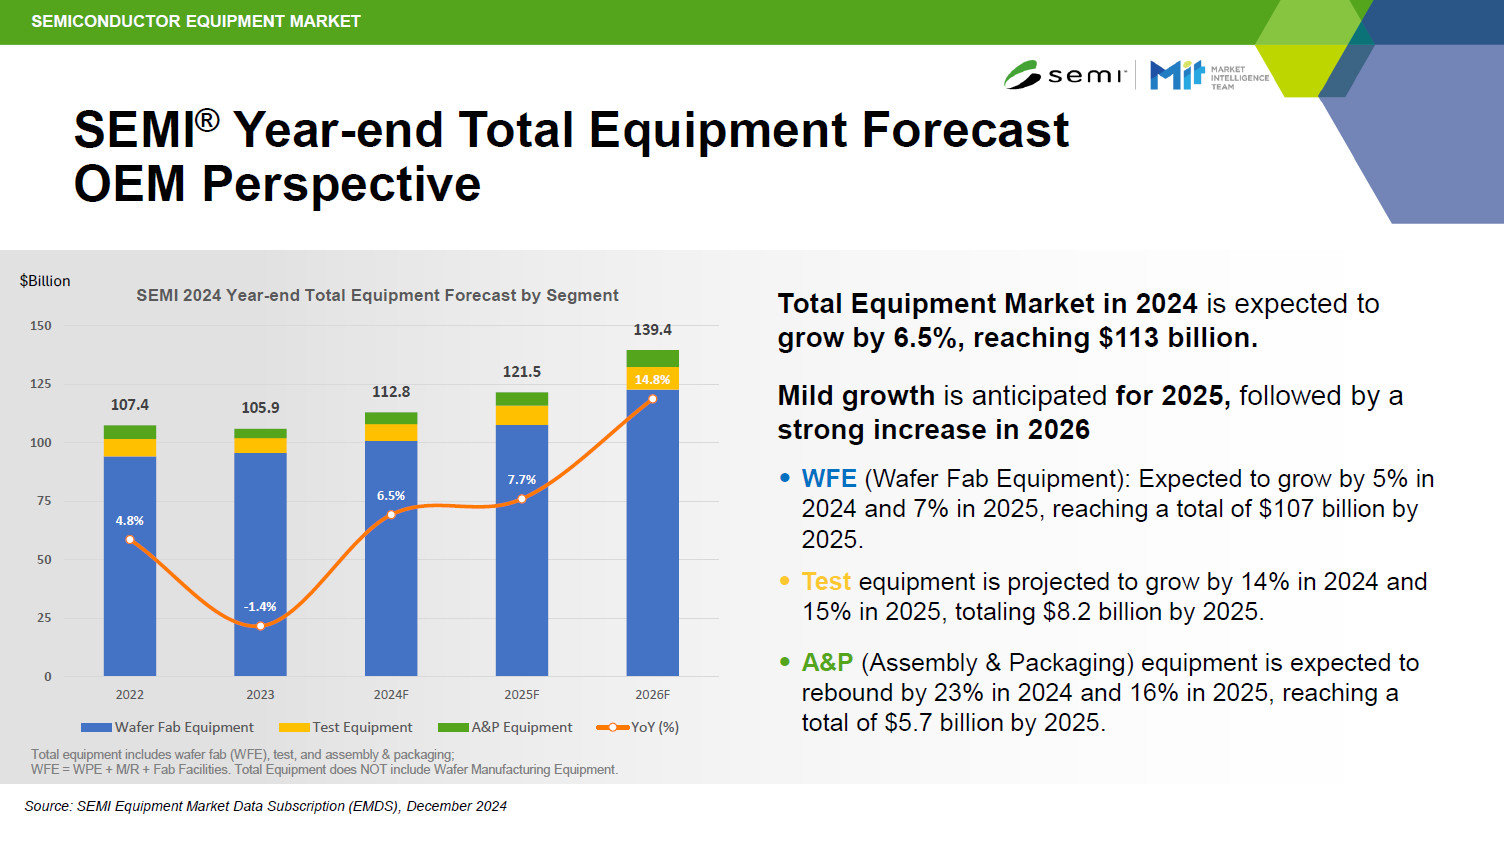Click the 2022 x-axis label

point(130,695)
